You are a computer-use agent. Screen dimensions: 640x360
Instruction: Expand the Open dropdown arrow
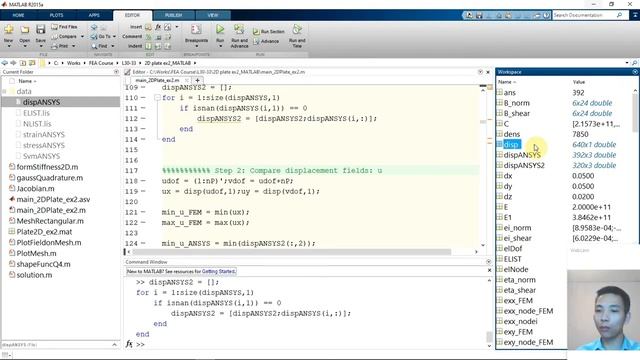[24, 46]
